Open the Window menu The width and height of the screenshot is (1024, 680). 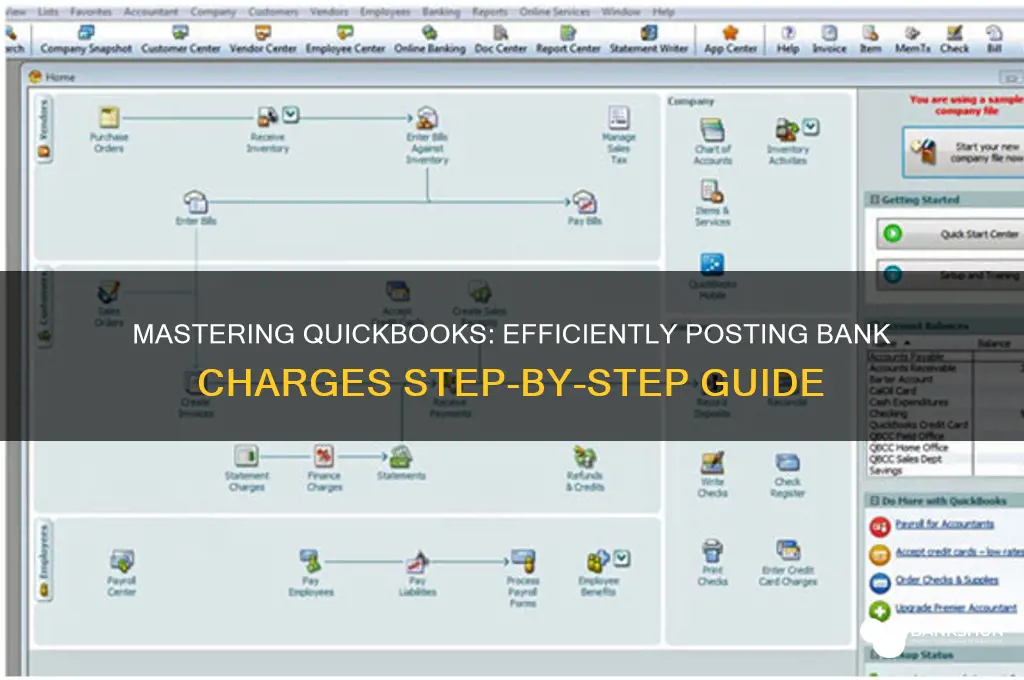(x=620, y=12)
